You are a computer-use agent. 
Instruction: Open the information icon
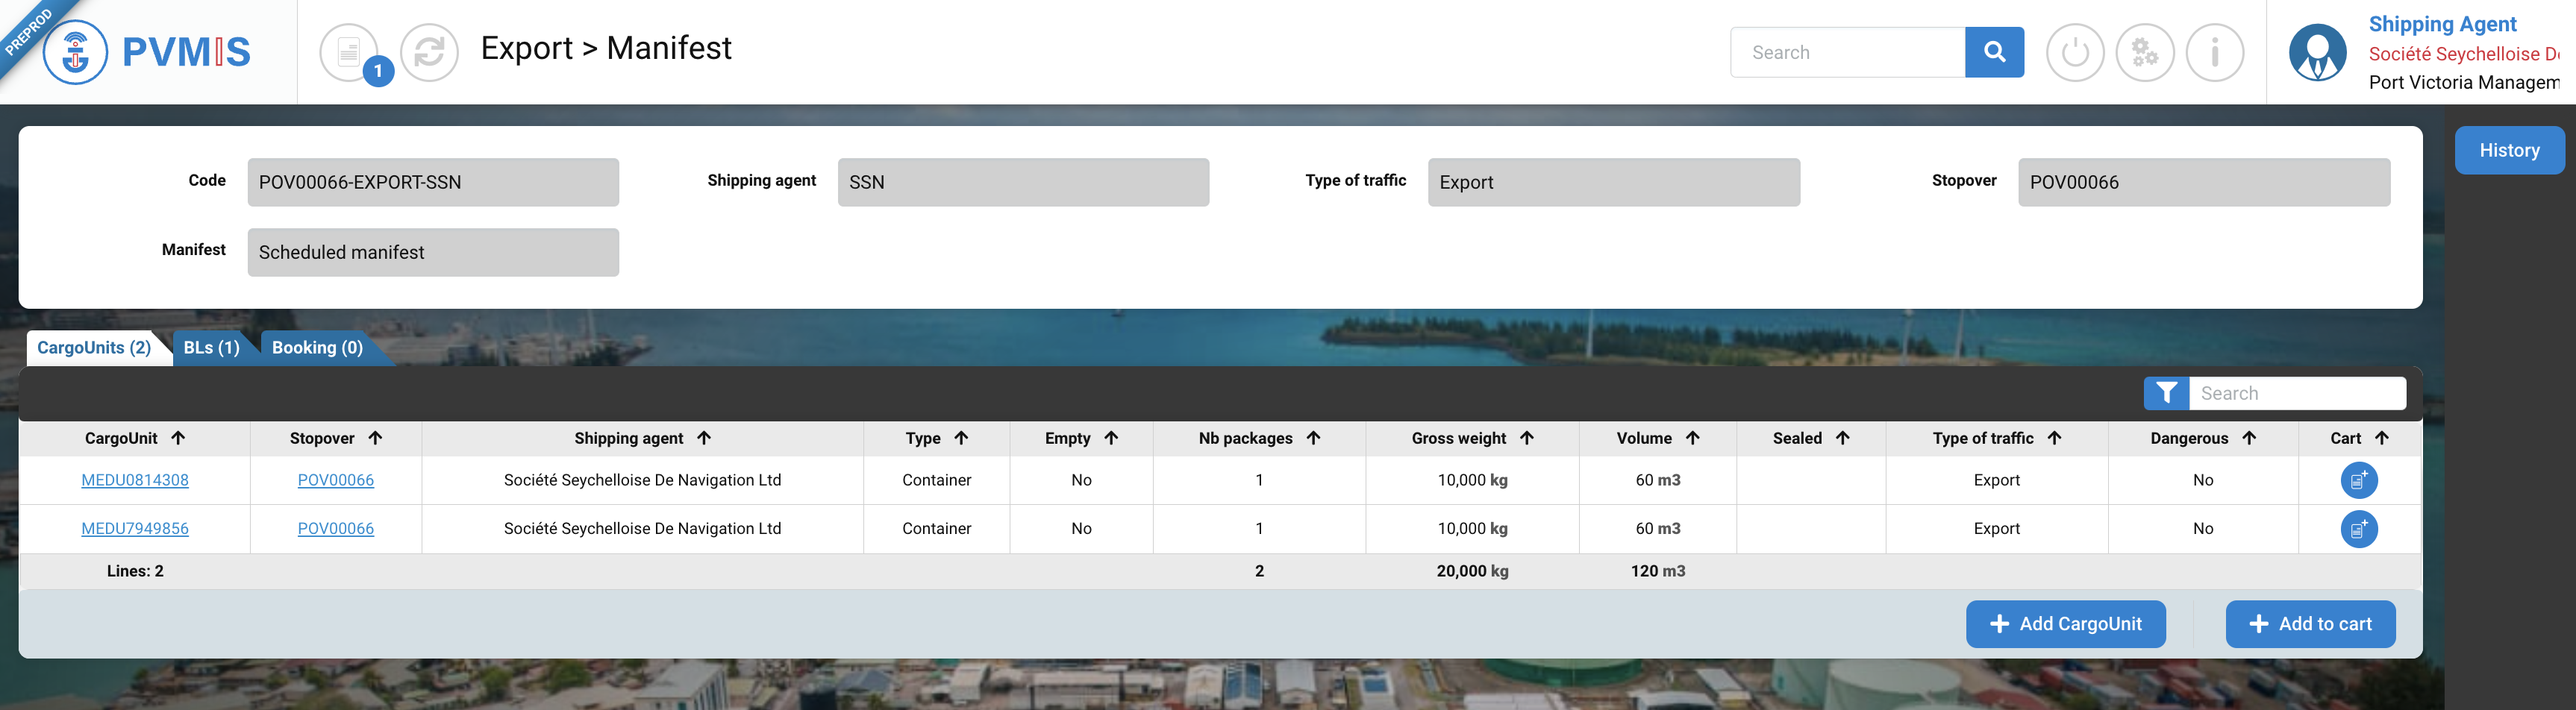[x=2214, y=52]
